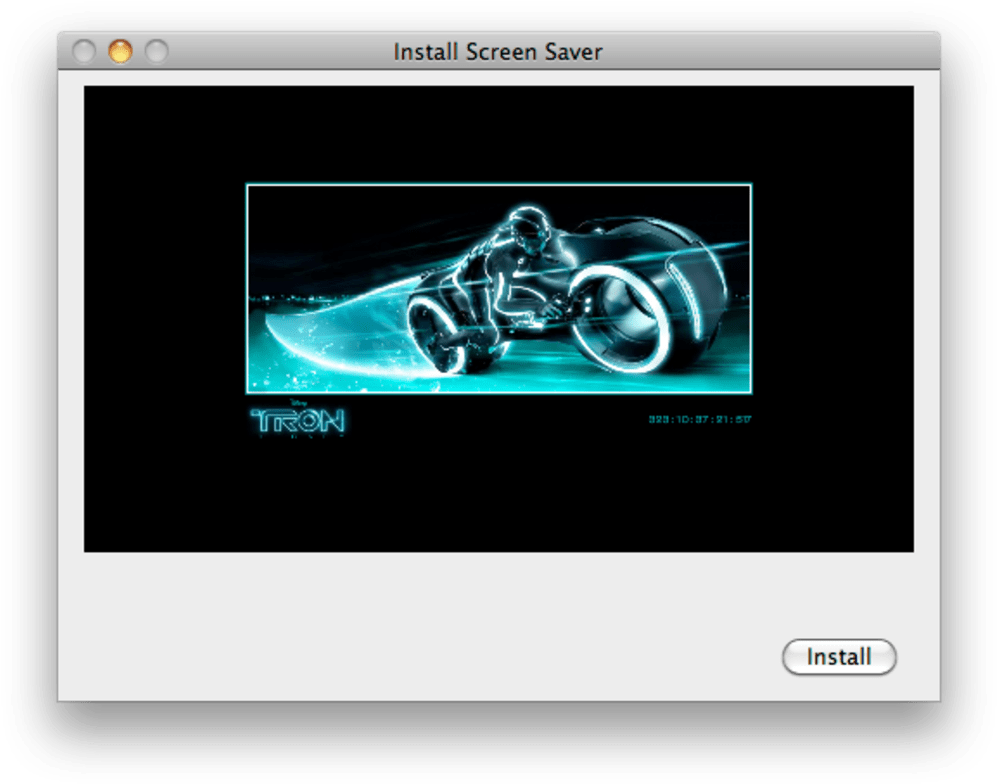
Task: Select the TRON light cycle preview image
Action: pyautogui.click(x=498, y=290)
